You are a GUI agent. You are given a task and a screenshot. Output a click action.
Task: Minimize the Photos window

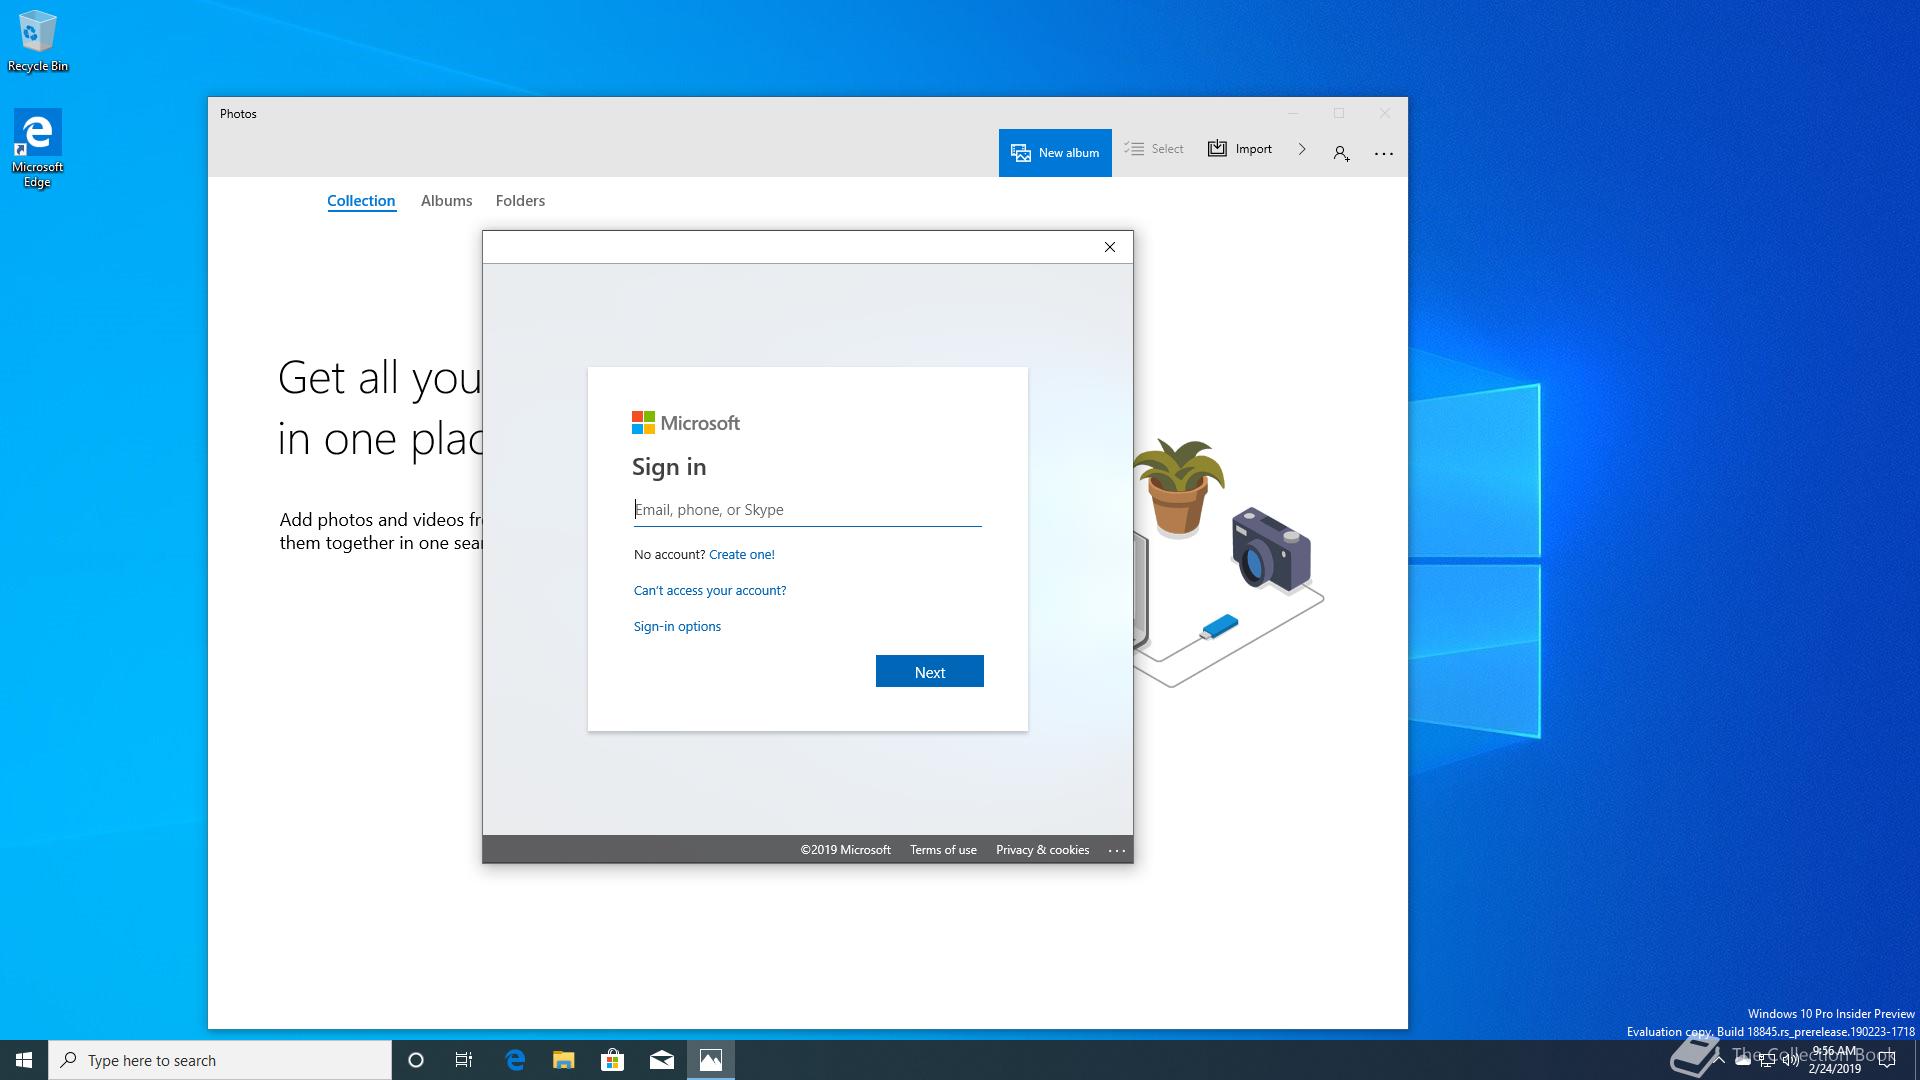(1293, 113)
